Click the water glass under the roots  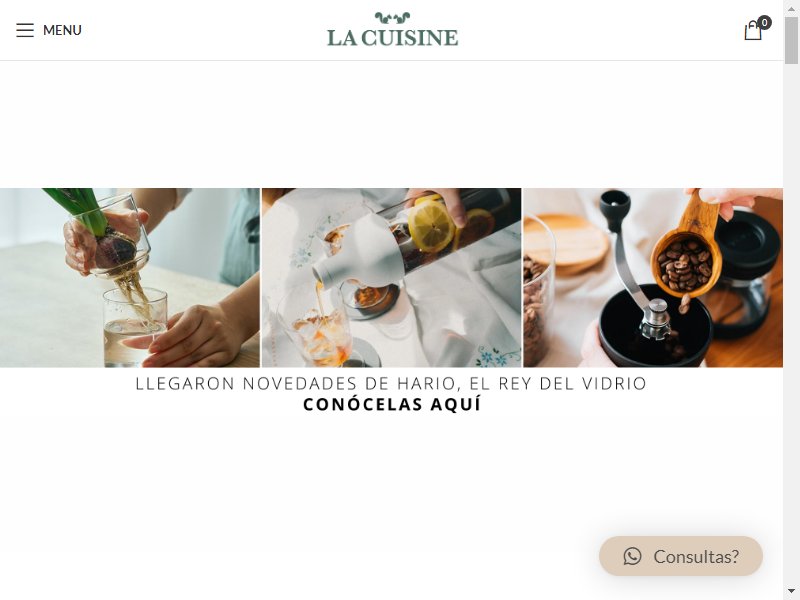tap(135, 327)
